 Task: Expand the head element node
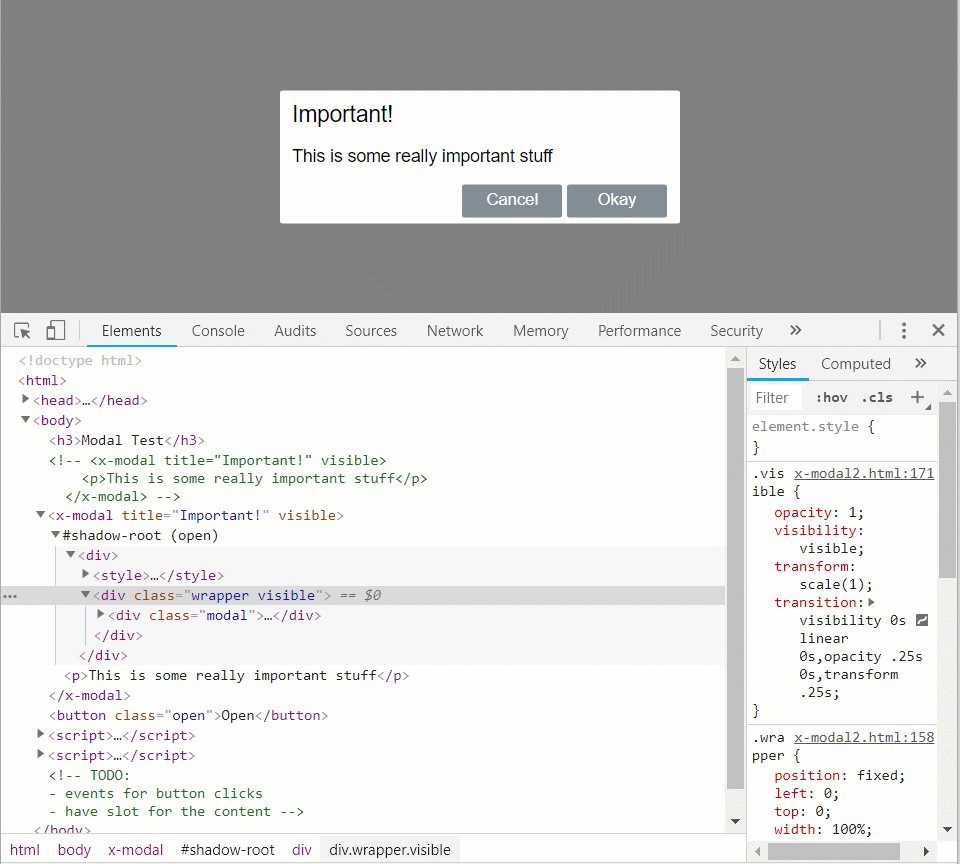26,400
